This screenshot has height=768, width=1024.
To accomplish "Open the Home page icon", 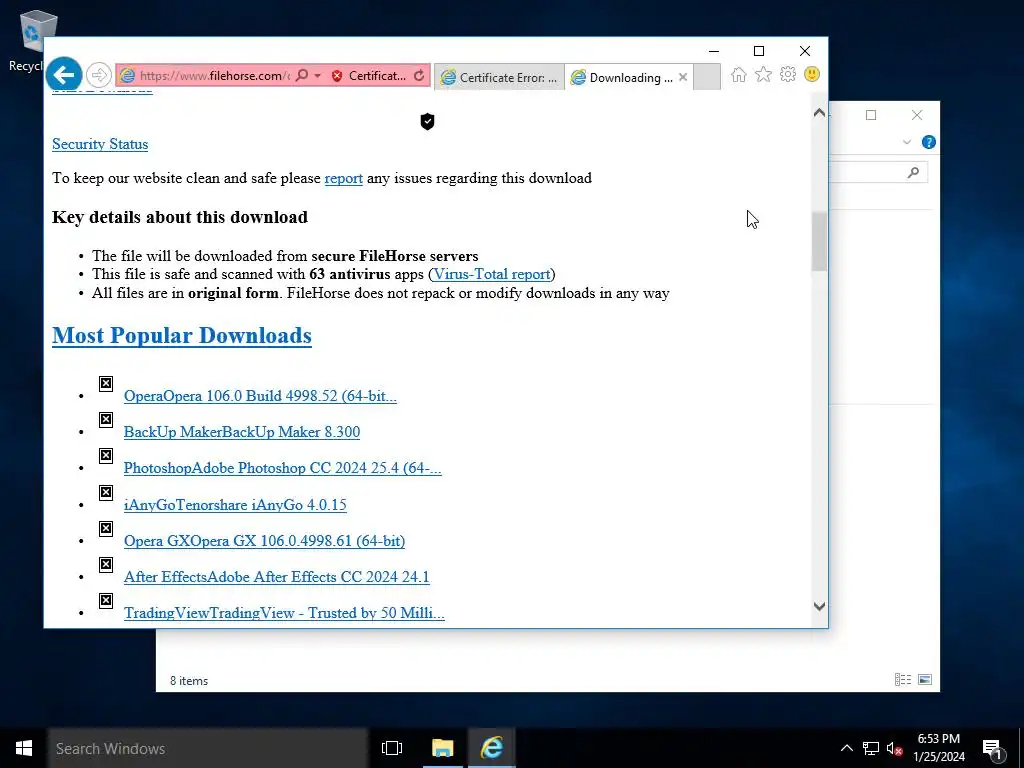I will click(739, 74).
